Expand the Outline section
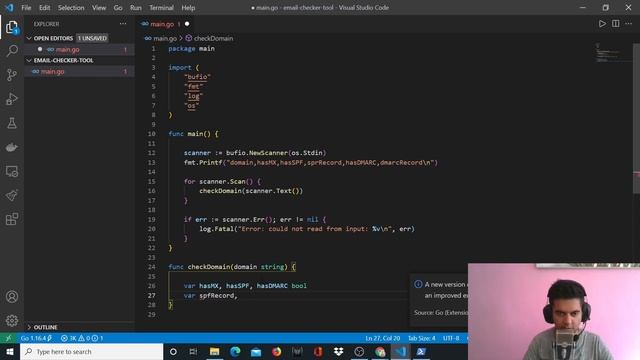640x360 pixels. coord(45,327)
